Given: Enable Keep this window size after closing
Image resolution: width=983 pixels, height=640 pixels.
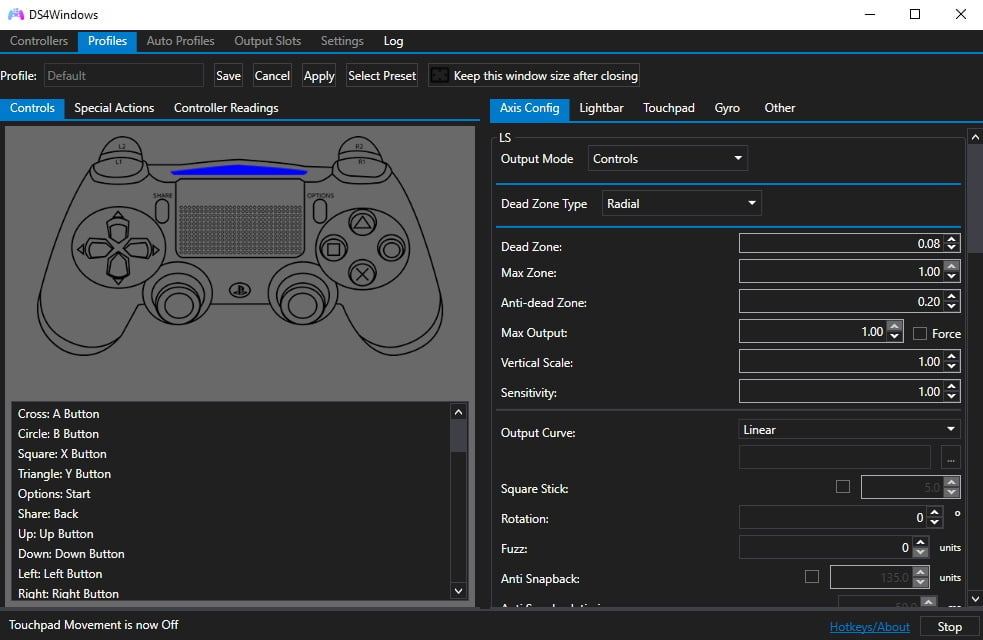Looking at the screenshot, I should (x=440, y=75).
